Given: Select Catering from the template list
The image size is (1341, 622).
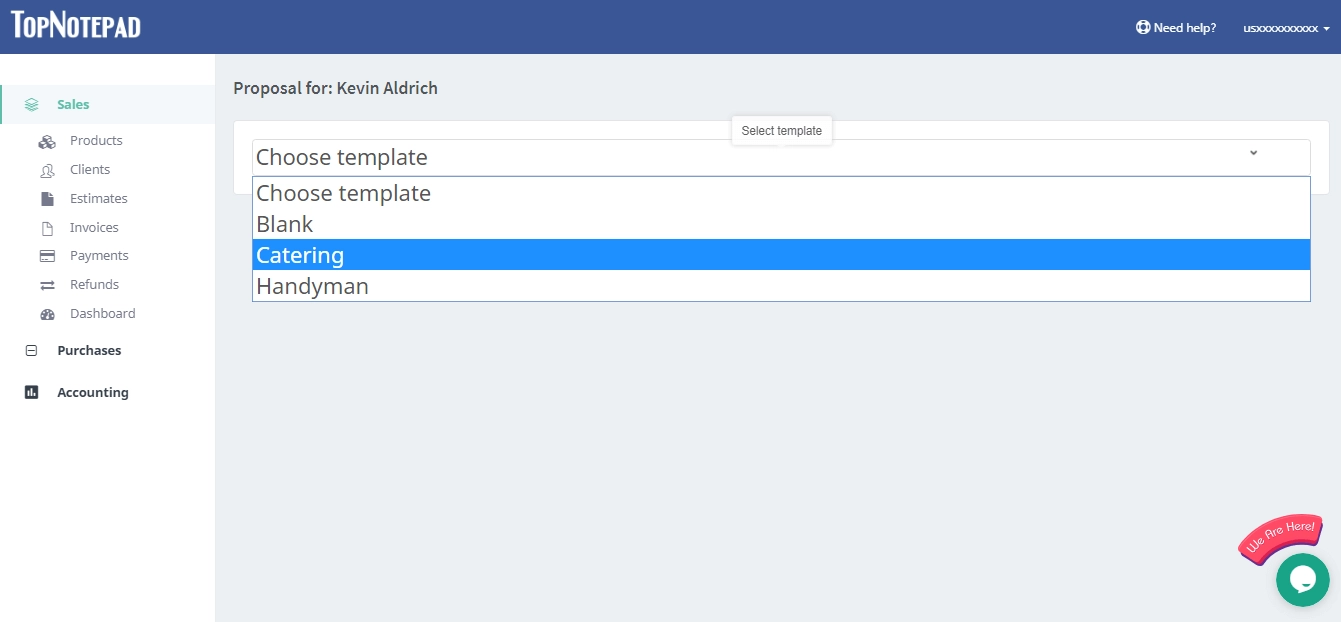Looking at the screenshot, I should point(300,255).
